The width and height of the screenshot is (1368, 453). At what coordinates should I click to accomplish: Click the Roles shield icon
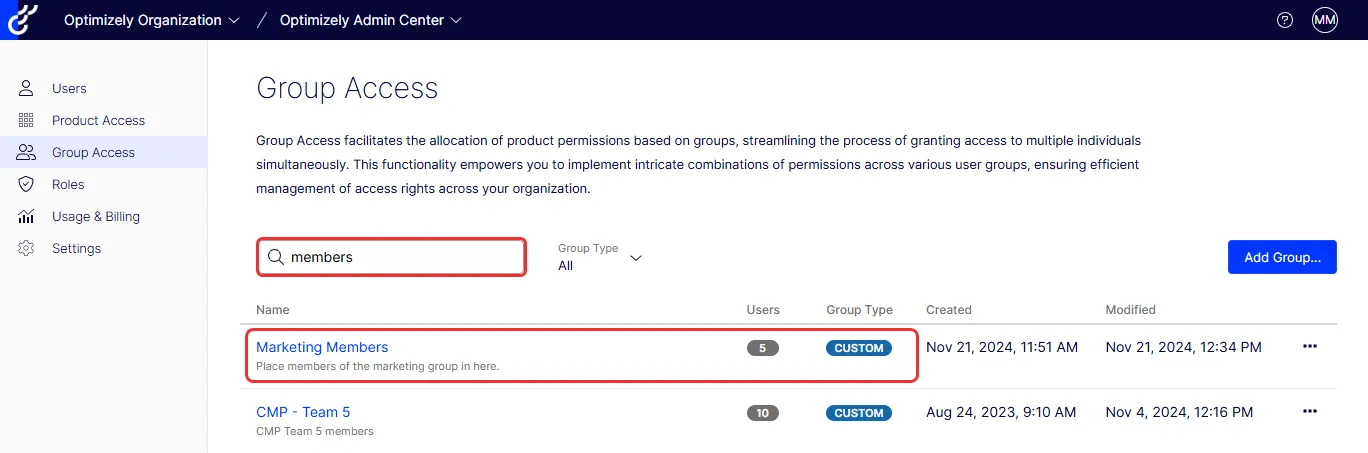[27, 184]
